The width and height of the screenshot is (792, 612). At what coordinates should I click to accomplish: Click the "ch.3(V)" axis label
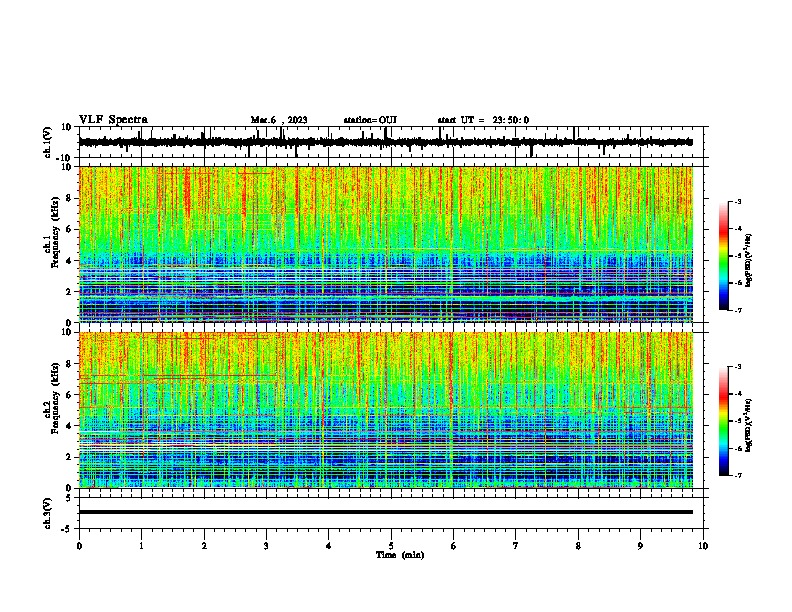(x=48, y=514)
